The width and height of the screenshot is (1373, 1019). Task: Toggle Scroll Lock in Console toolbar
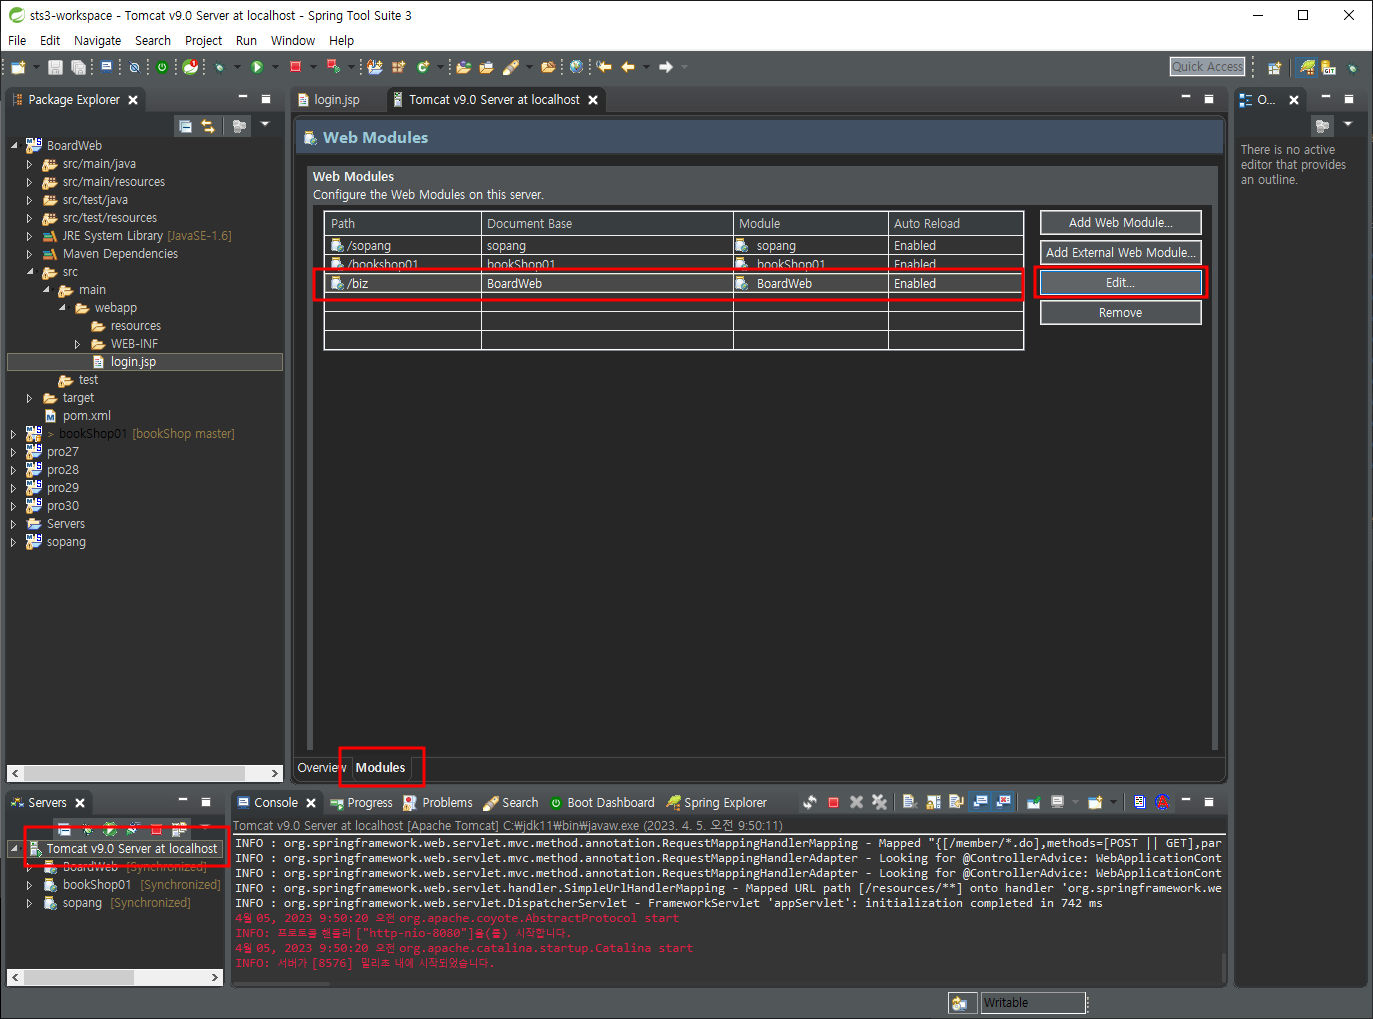pos(933,802)
